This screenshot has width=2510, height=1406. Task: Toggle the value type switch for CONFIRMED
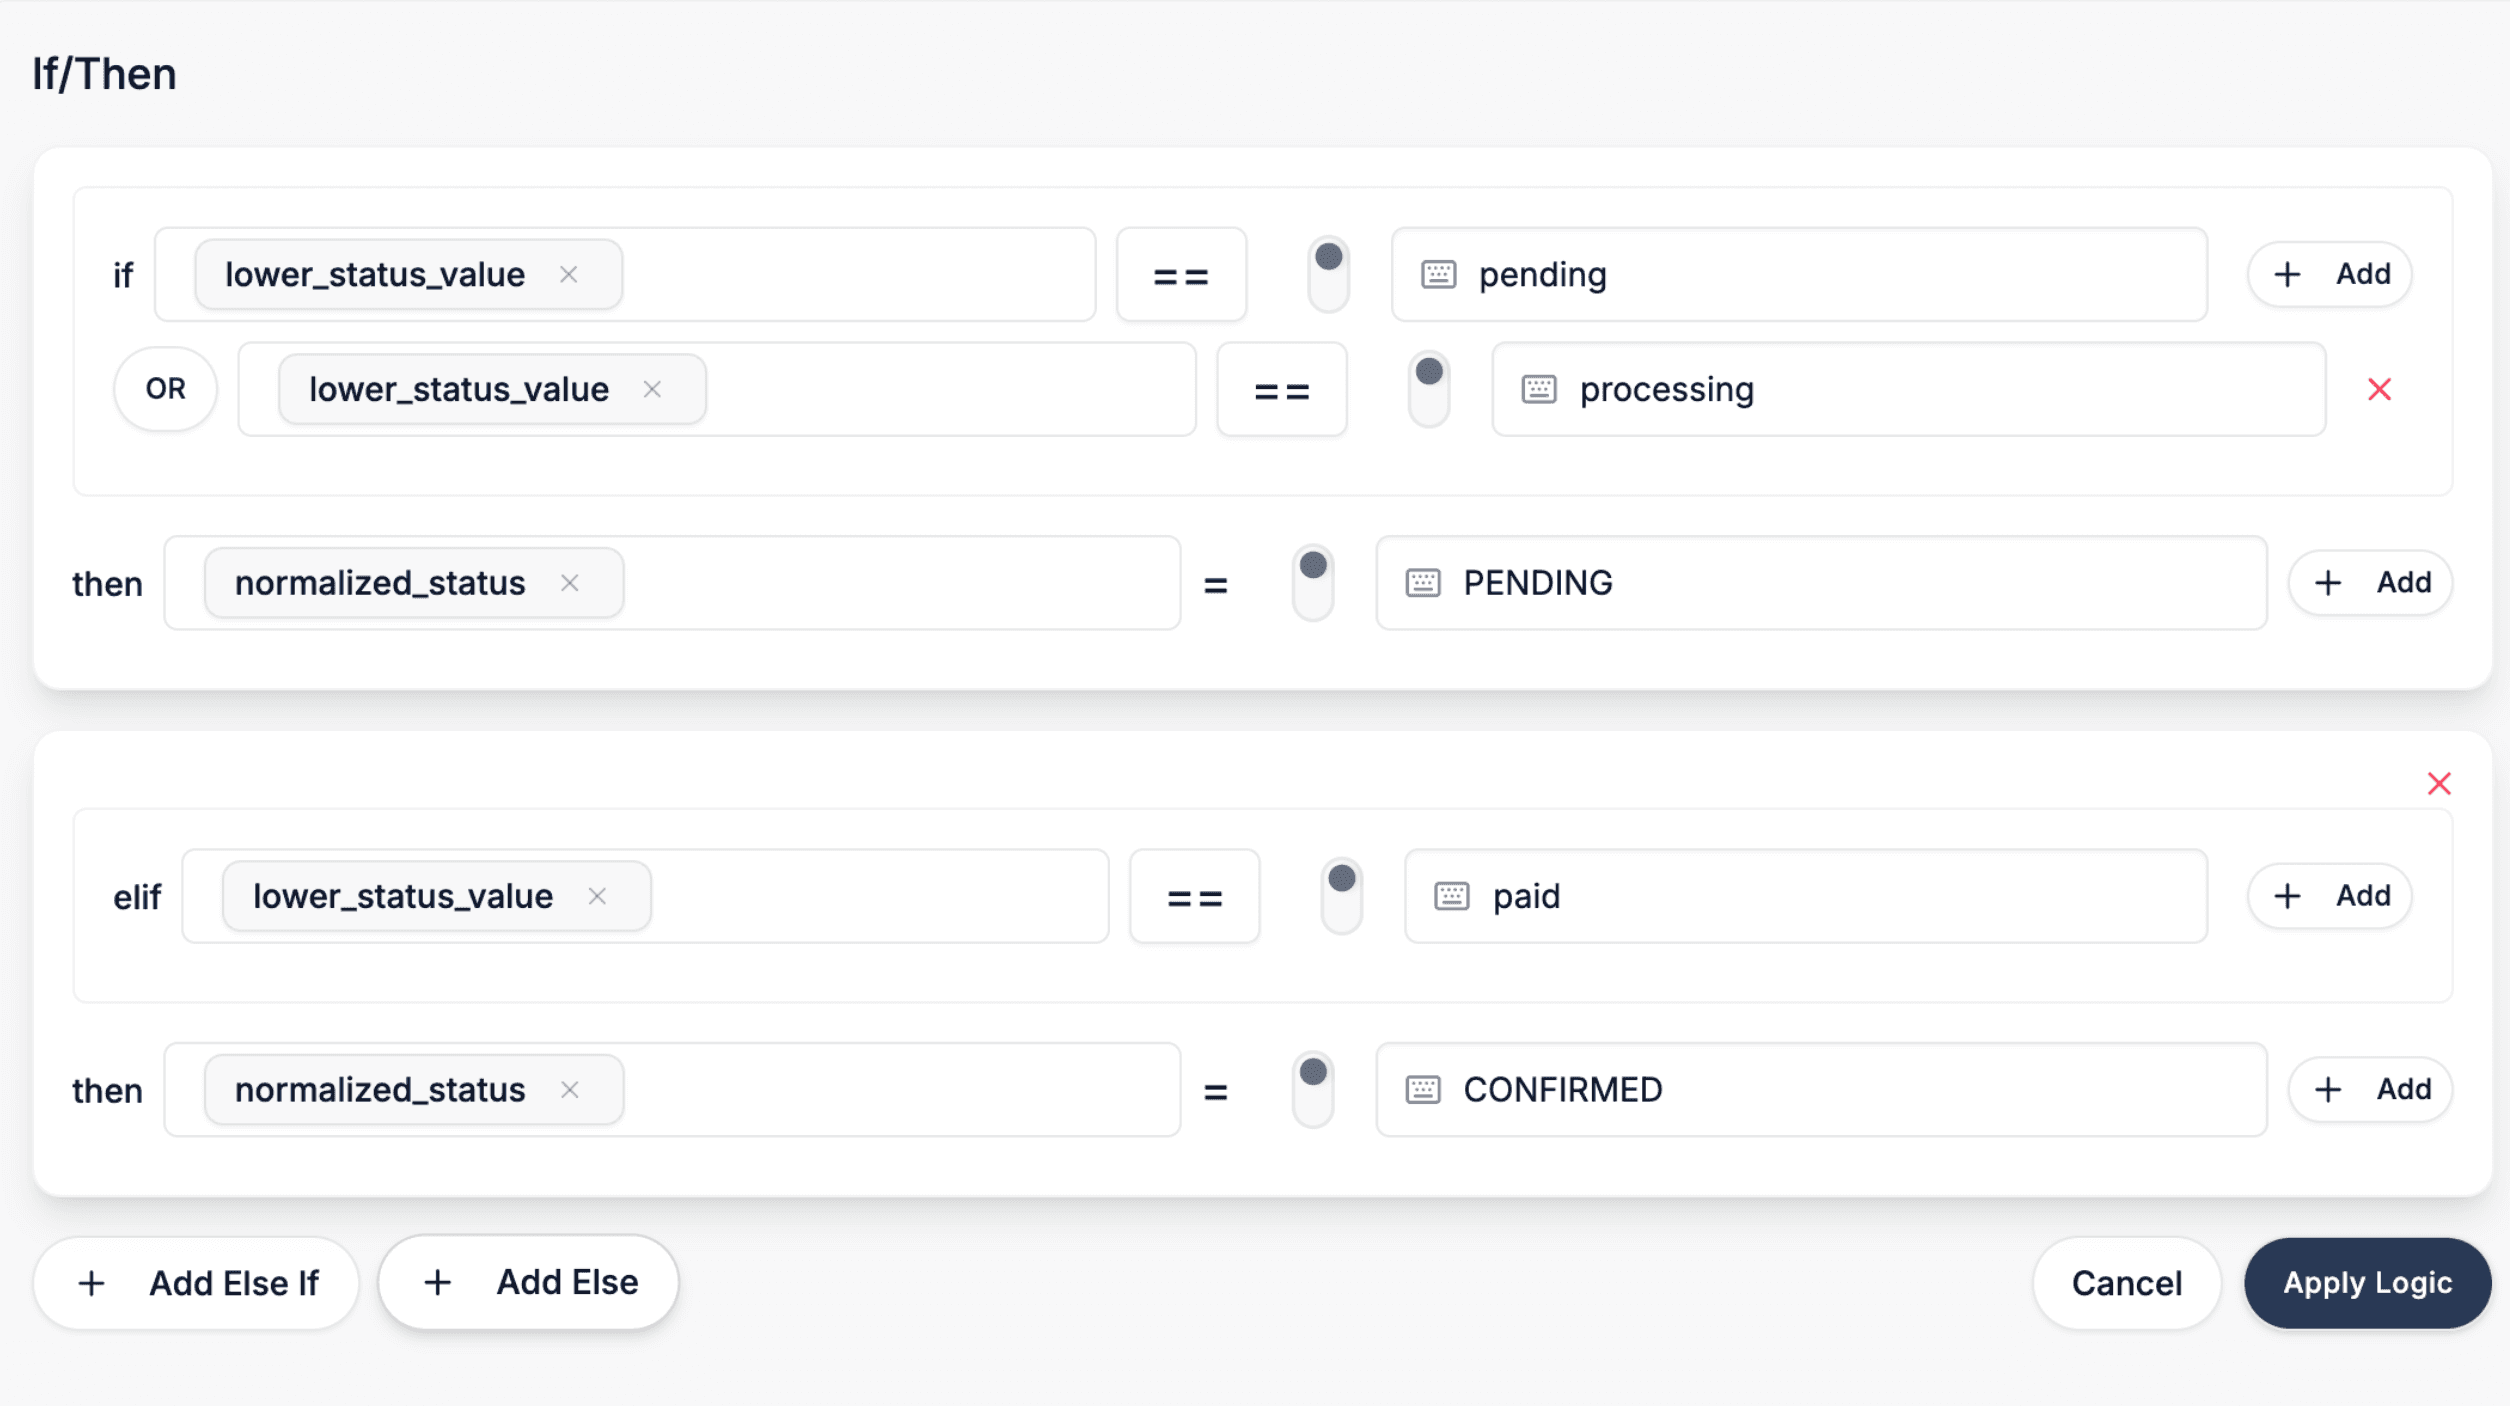tap(1312, 1089)
